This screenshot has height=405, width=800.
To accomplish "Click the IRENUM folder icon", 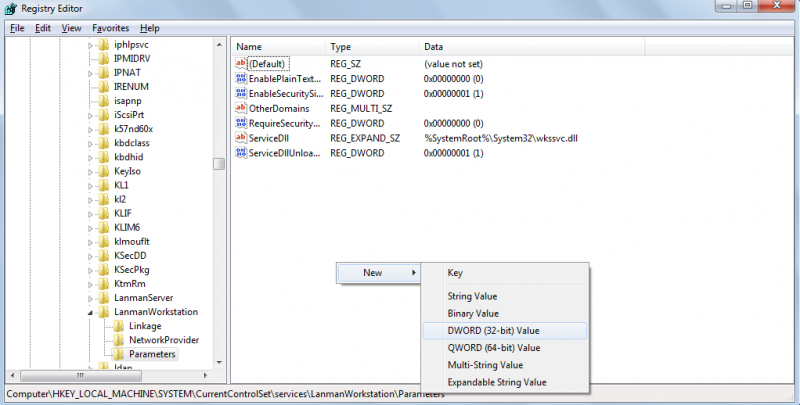I will (104, 87).
